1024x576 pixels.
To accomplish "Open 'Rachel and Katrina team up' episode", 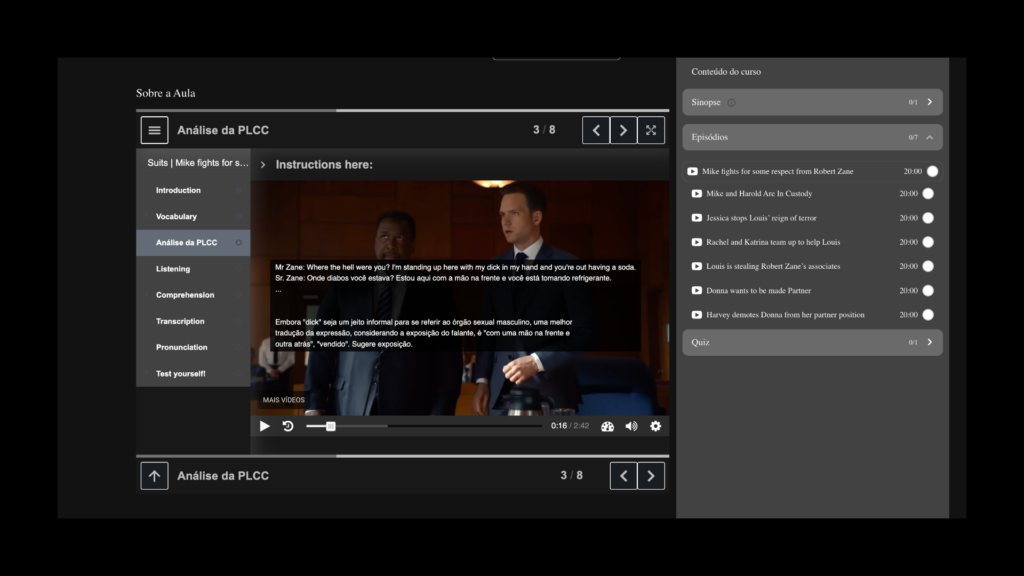I will point(772,242).
